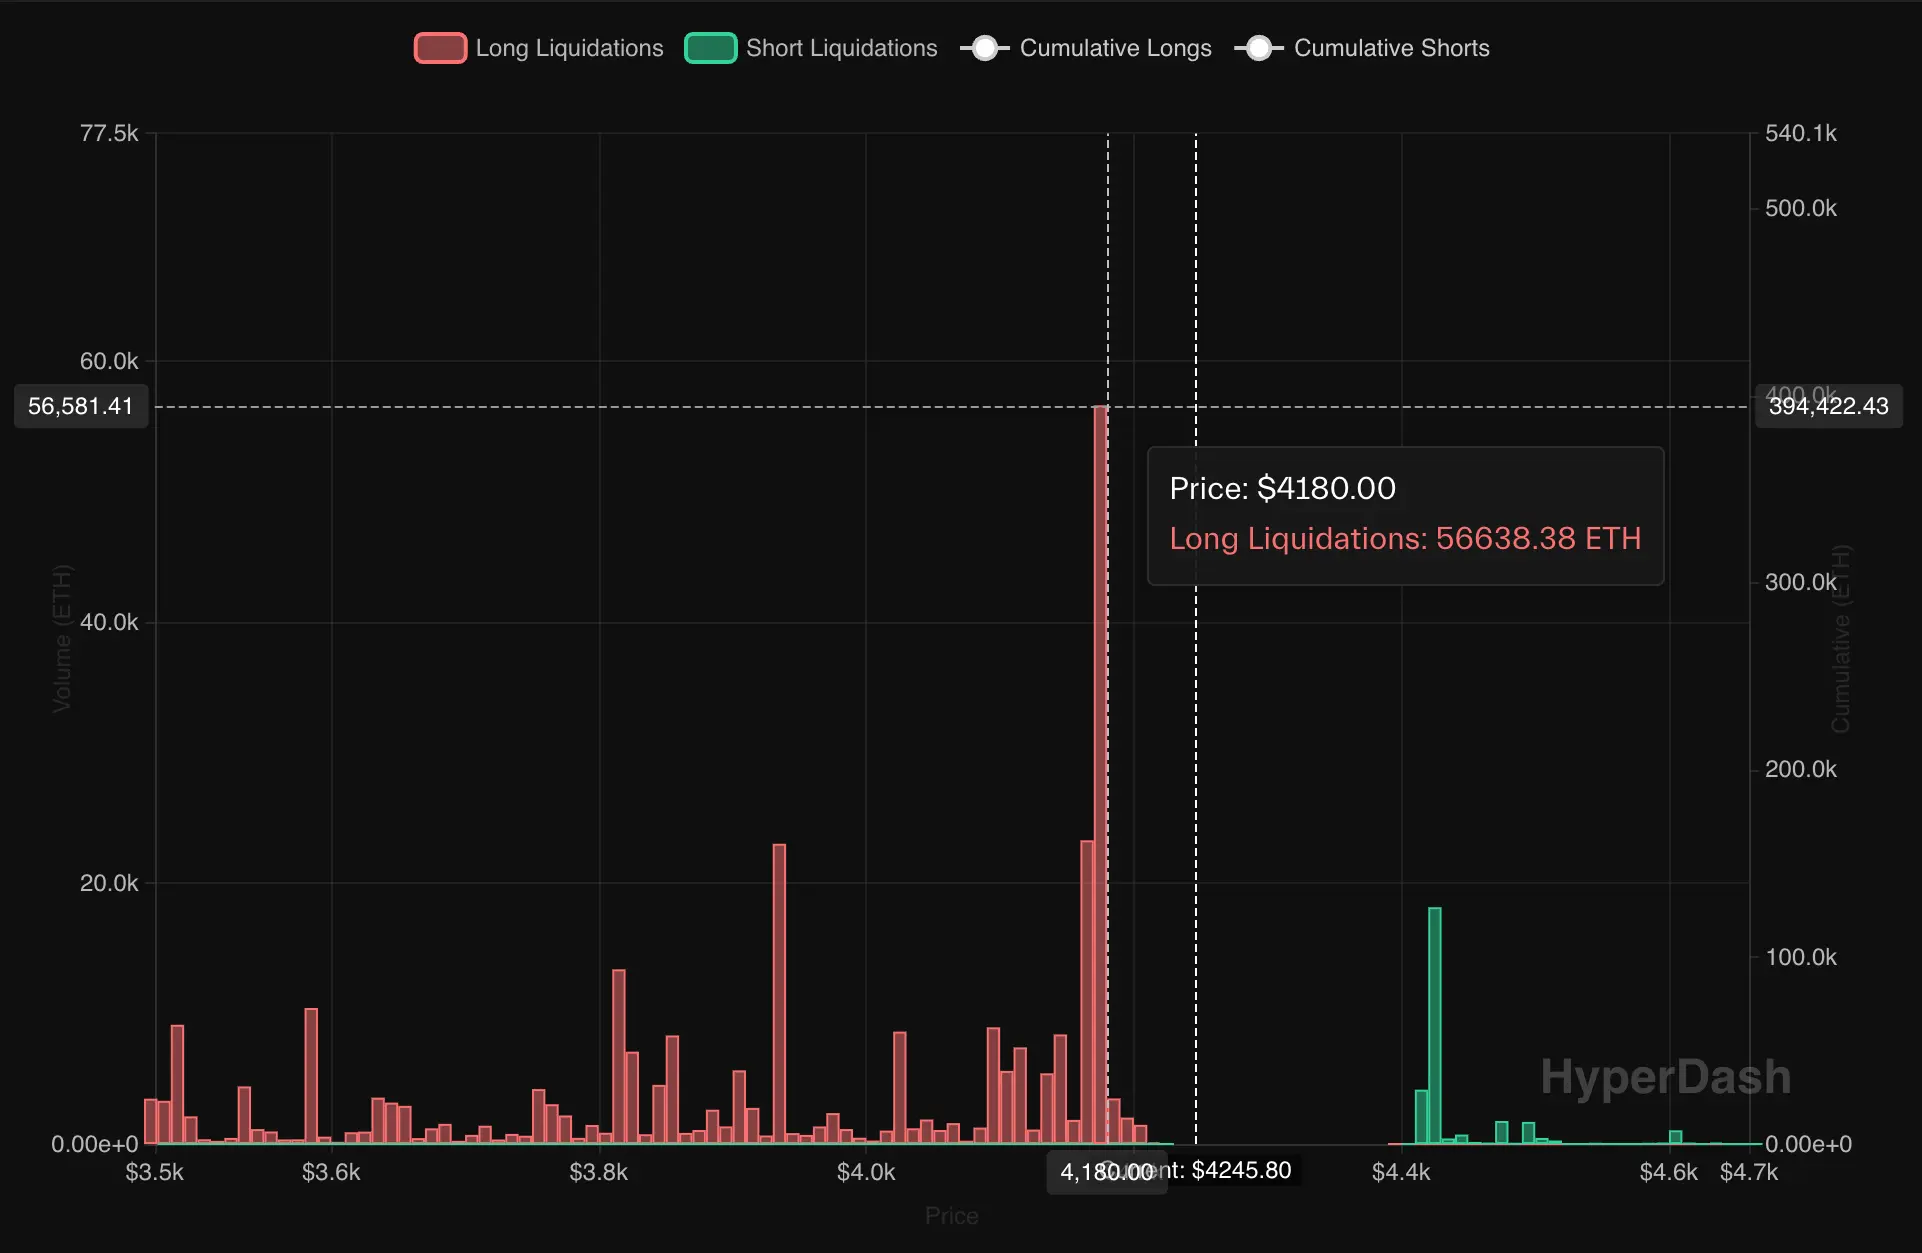The height and width of the screenshot is (1253, 1922).
Task: Collapse the Long Liquidations tooltip box
Action: 1404,516
